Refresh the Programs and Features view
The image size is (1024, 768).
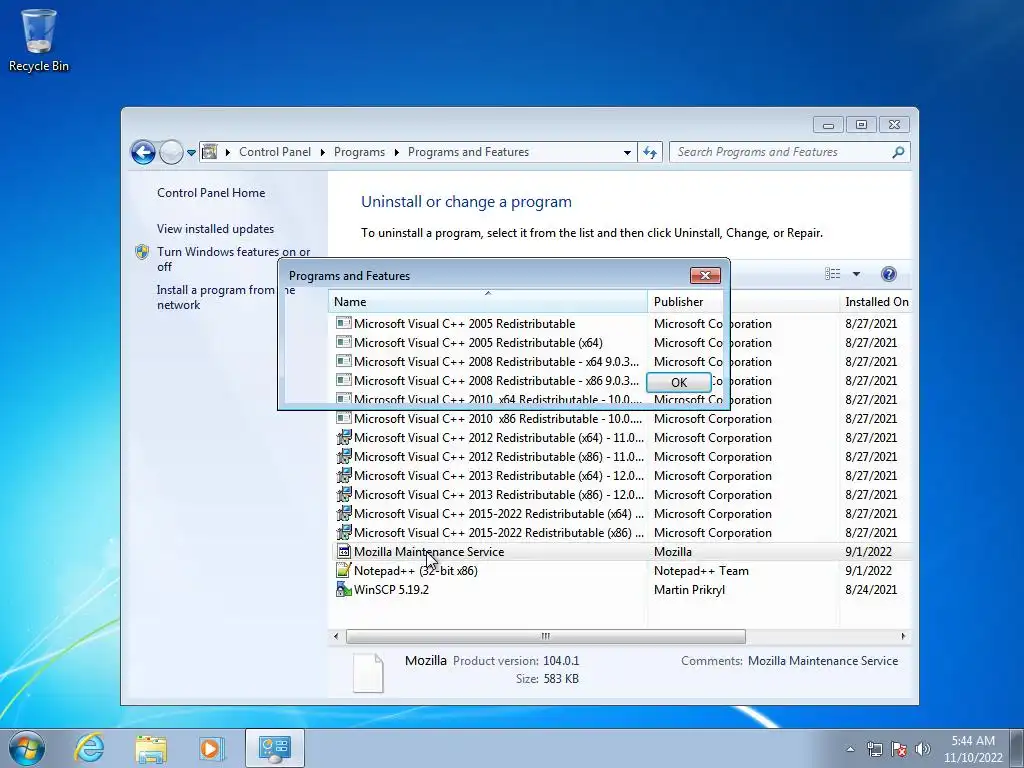(x=650, y=152)
